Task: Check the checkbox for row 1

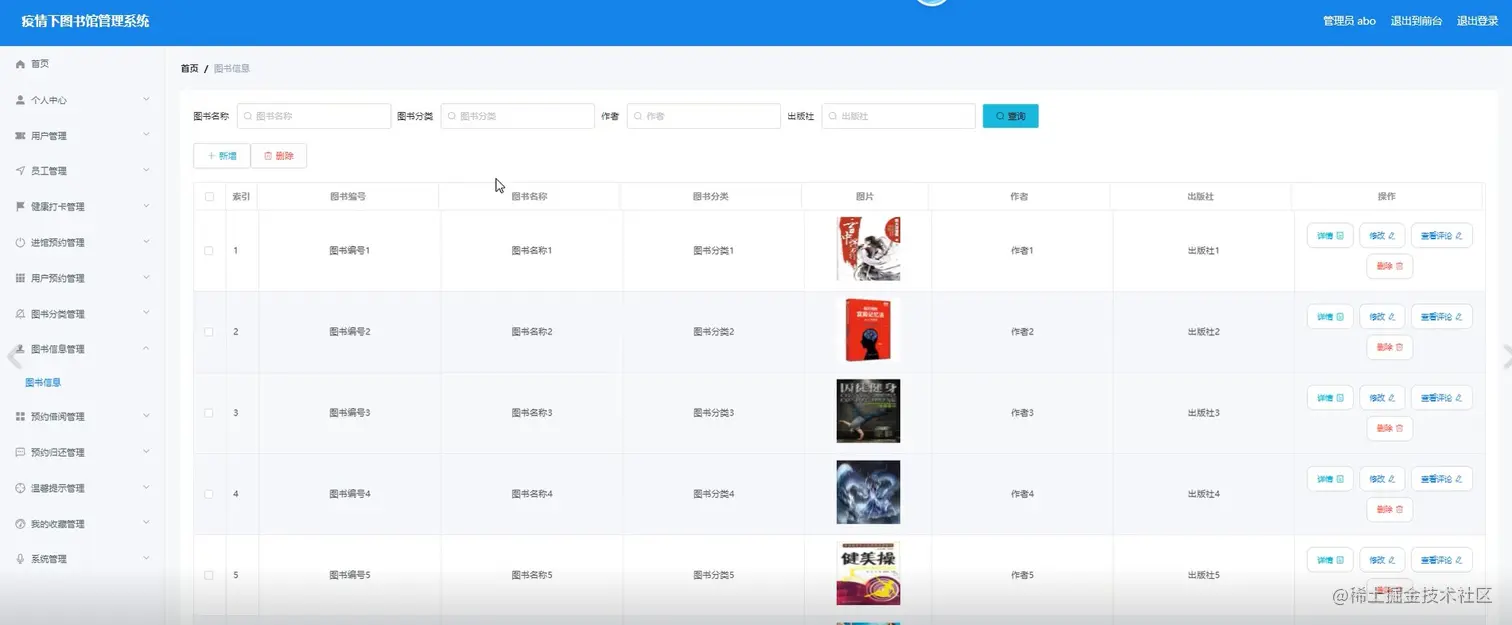Action: [x=209, y=250]
